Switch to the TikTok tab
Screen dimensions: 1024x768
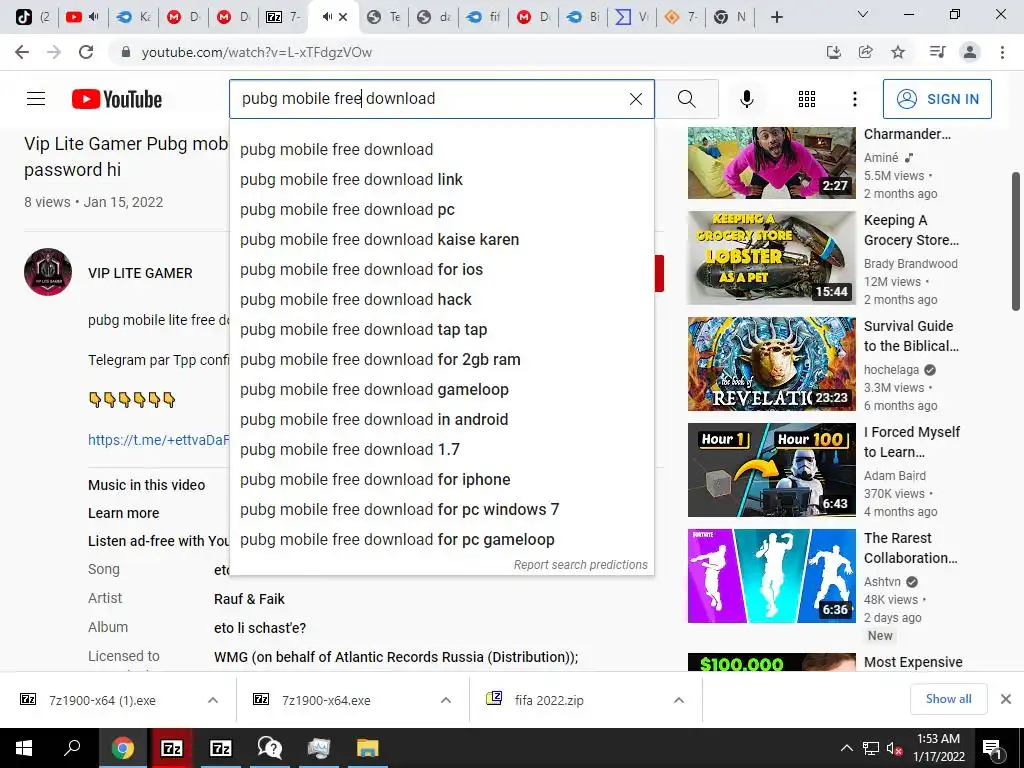(x=33, y=17)
